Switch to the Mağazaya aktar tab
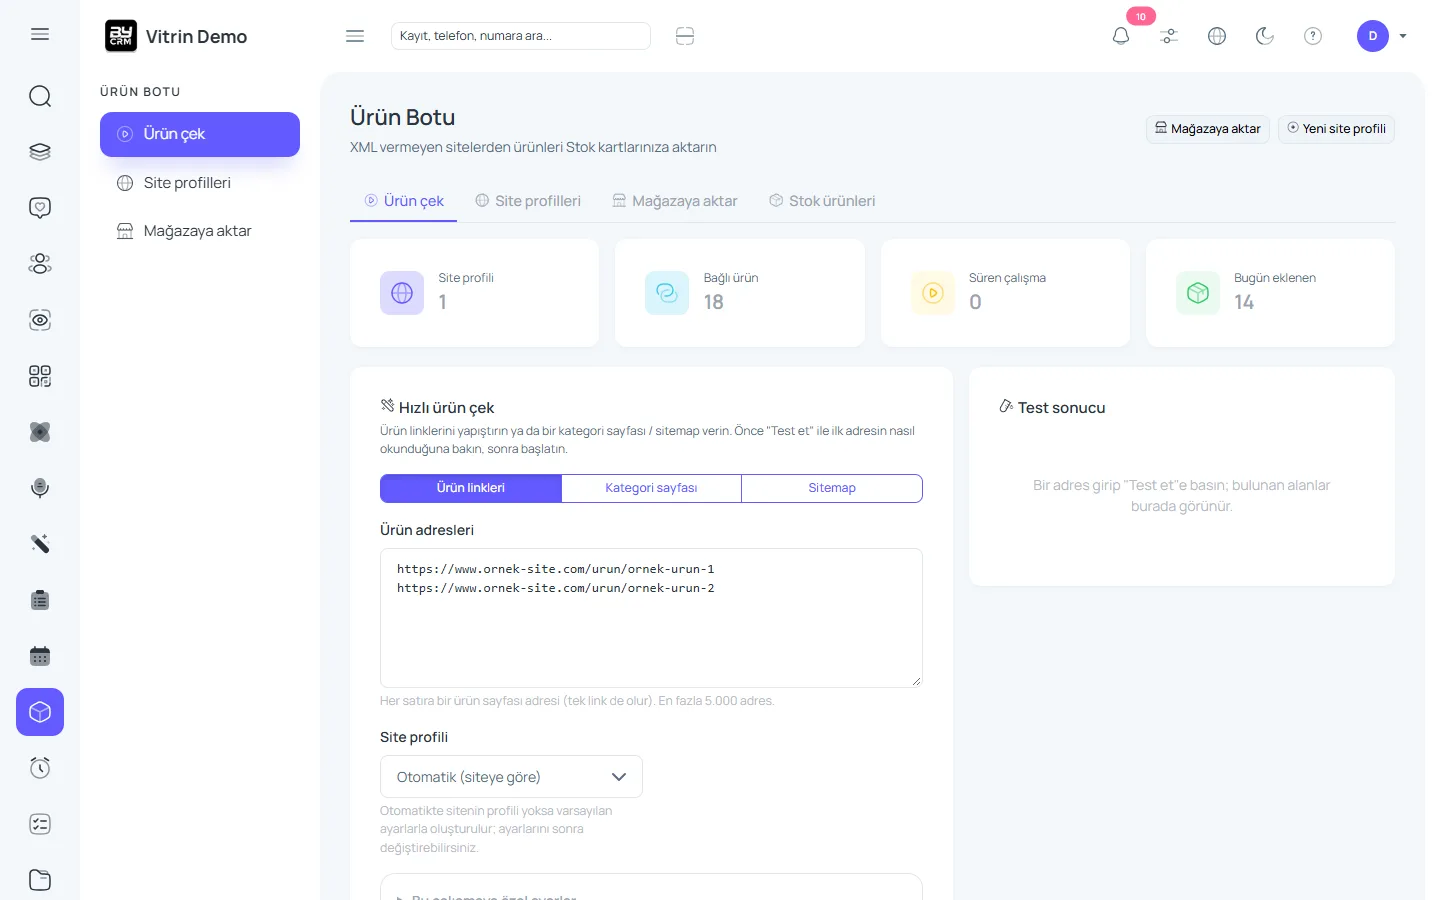This screenshot has width=1440, height=900. pos(675,201)
